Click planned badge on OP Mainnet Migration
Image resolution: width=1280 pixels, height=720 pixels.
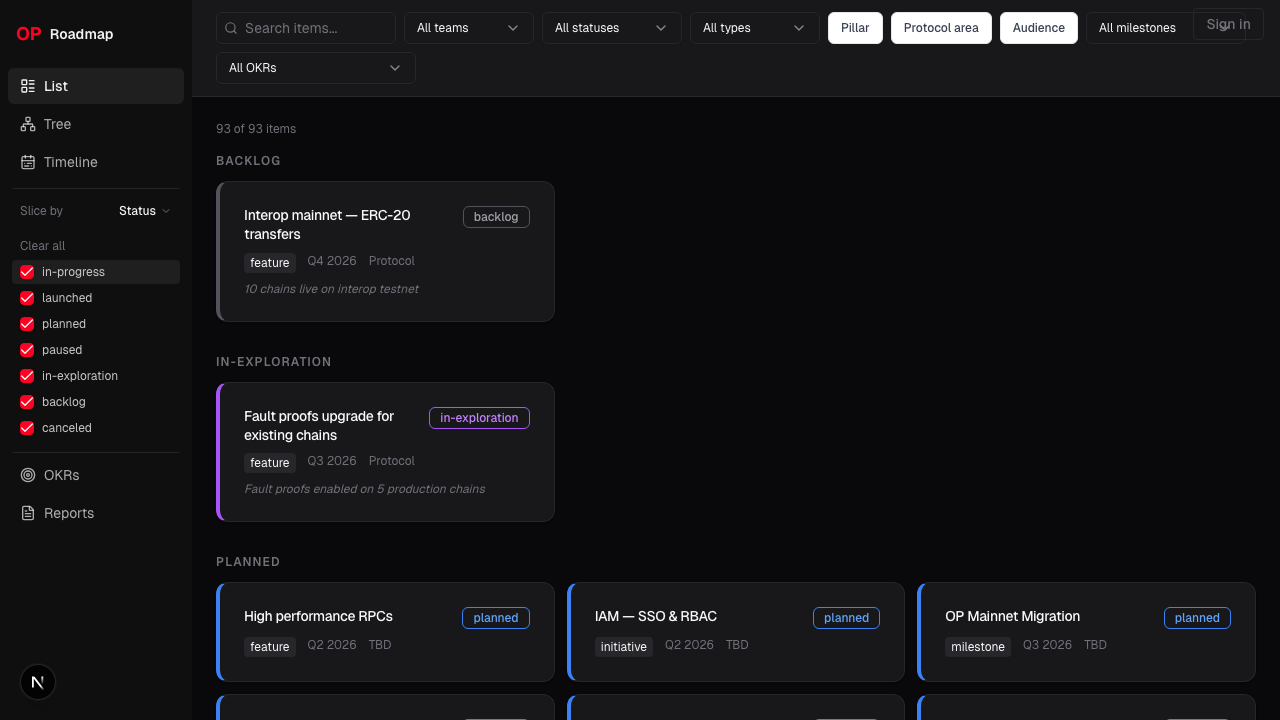(1197, 618)
